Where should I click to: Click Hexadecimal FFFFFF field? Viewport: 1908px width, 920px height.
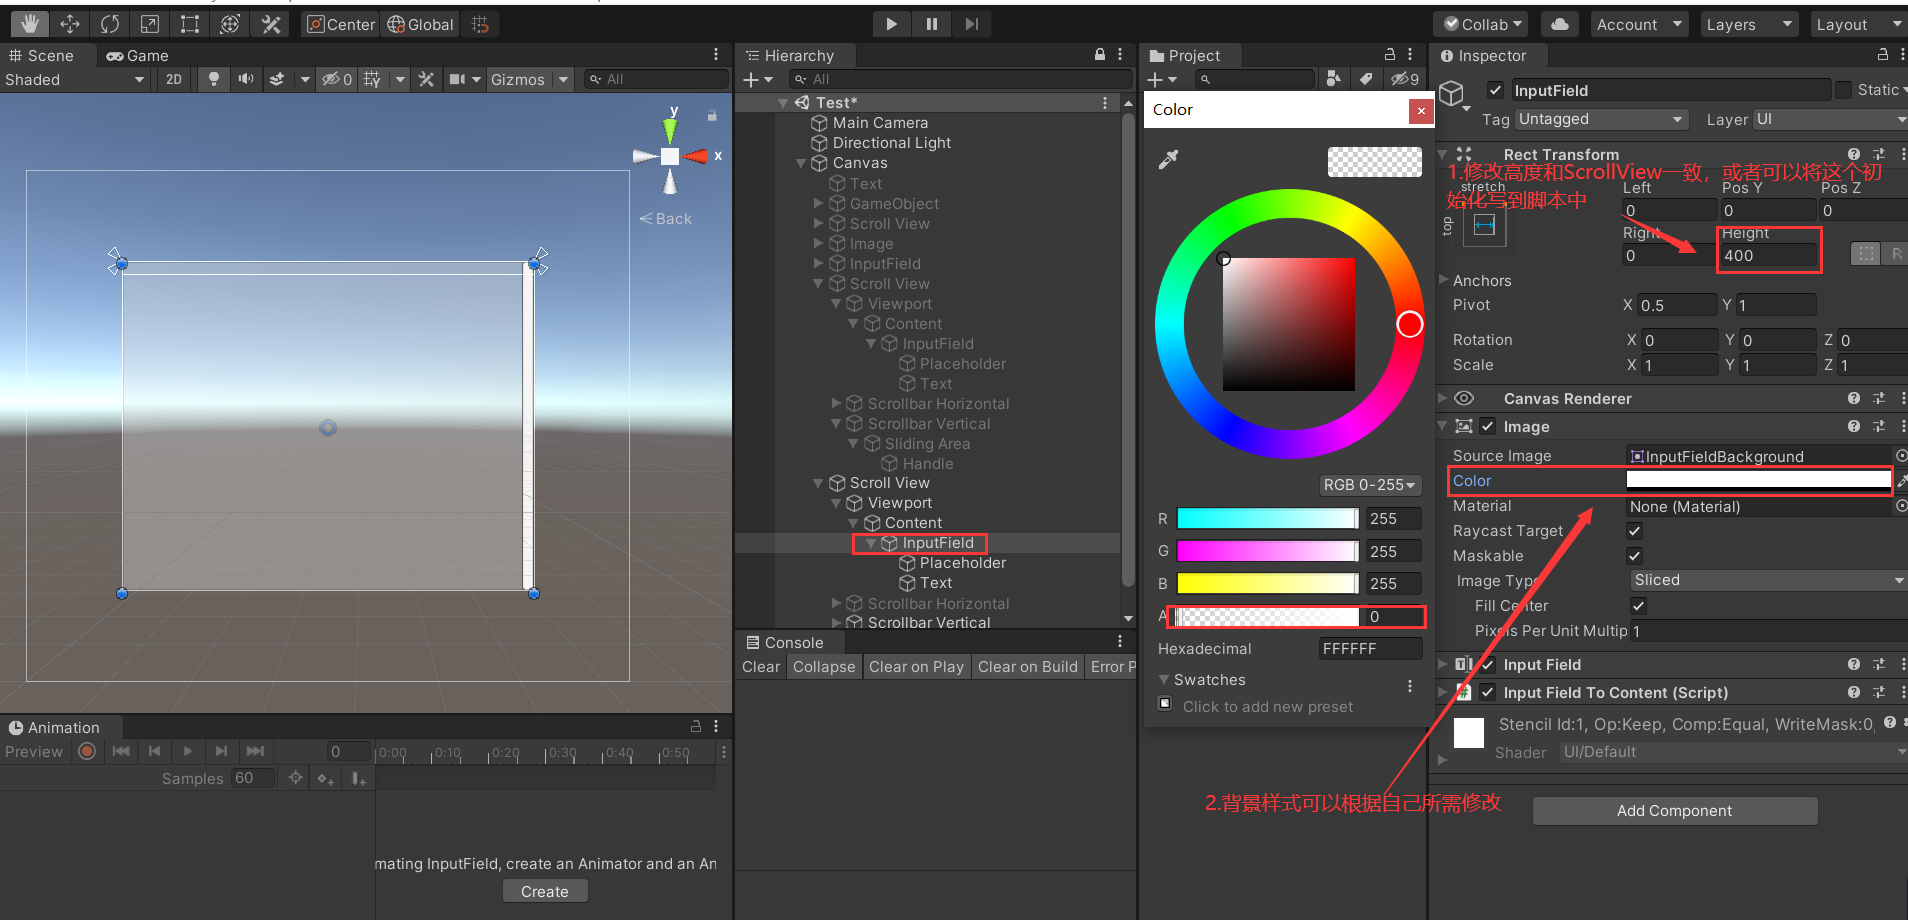pos(1370,648)
